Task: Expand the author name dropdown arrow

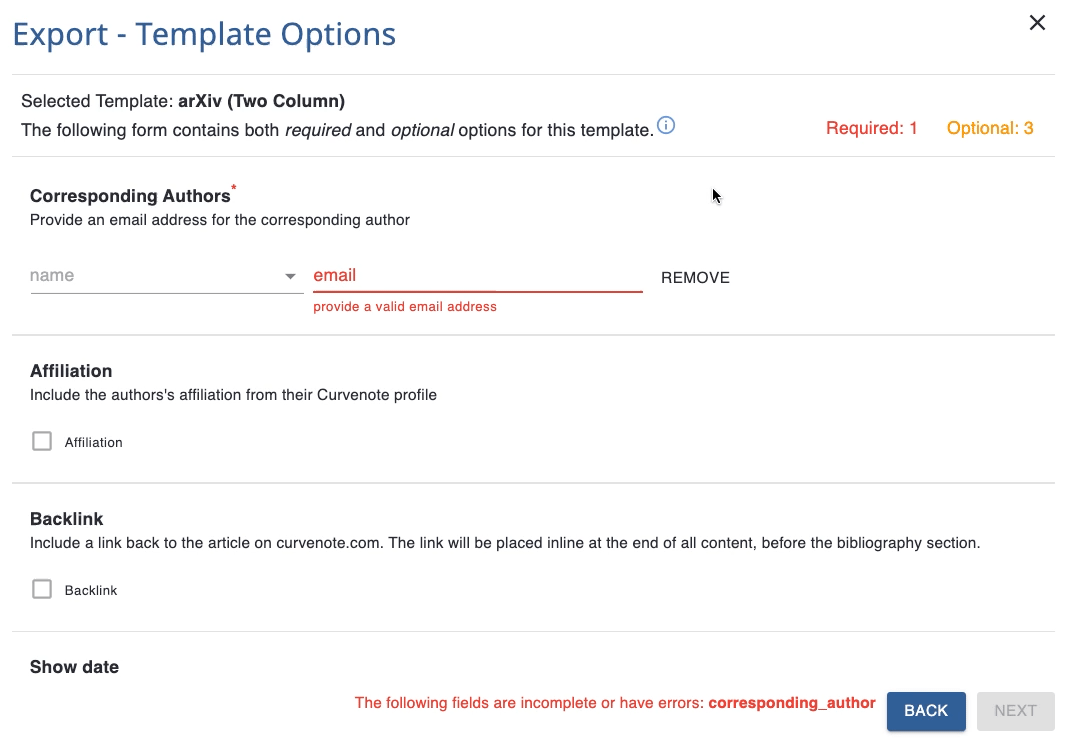Action: 290,276
